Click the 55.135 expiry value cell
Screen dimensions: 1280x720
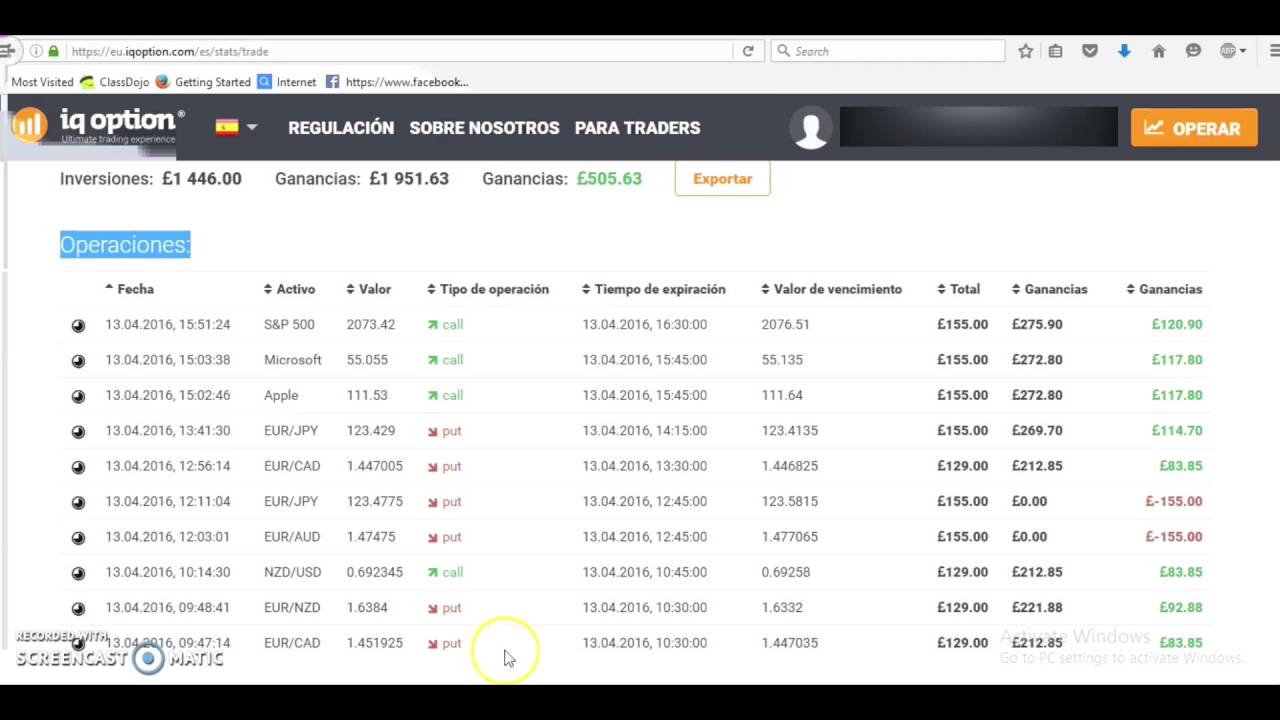(782, 360)
